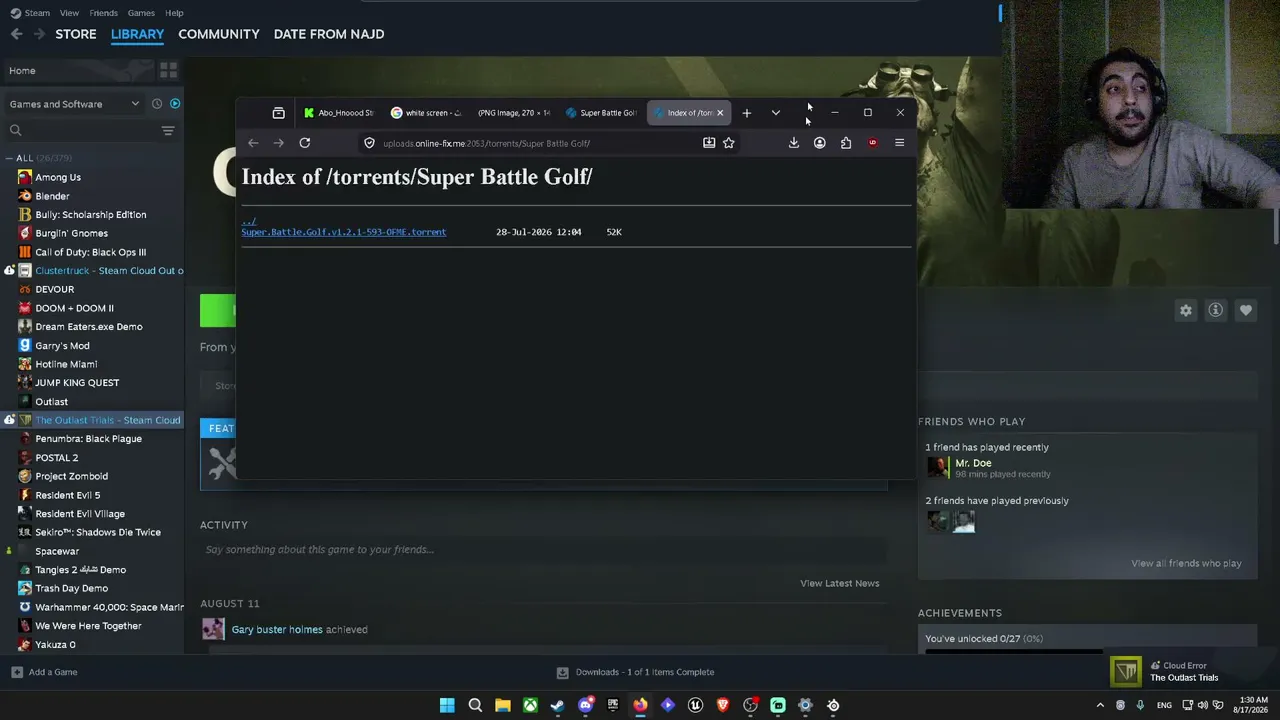
Task: Open the Friends menu in Steam
Action: pos(103,13)
